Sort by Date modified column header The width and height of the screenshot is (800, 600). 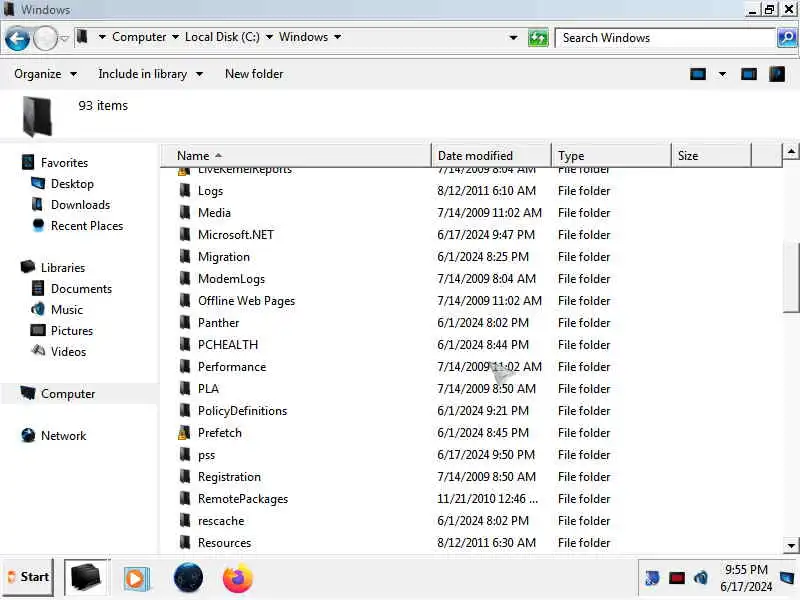[x=491, y=156]
